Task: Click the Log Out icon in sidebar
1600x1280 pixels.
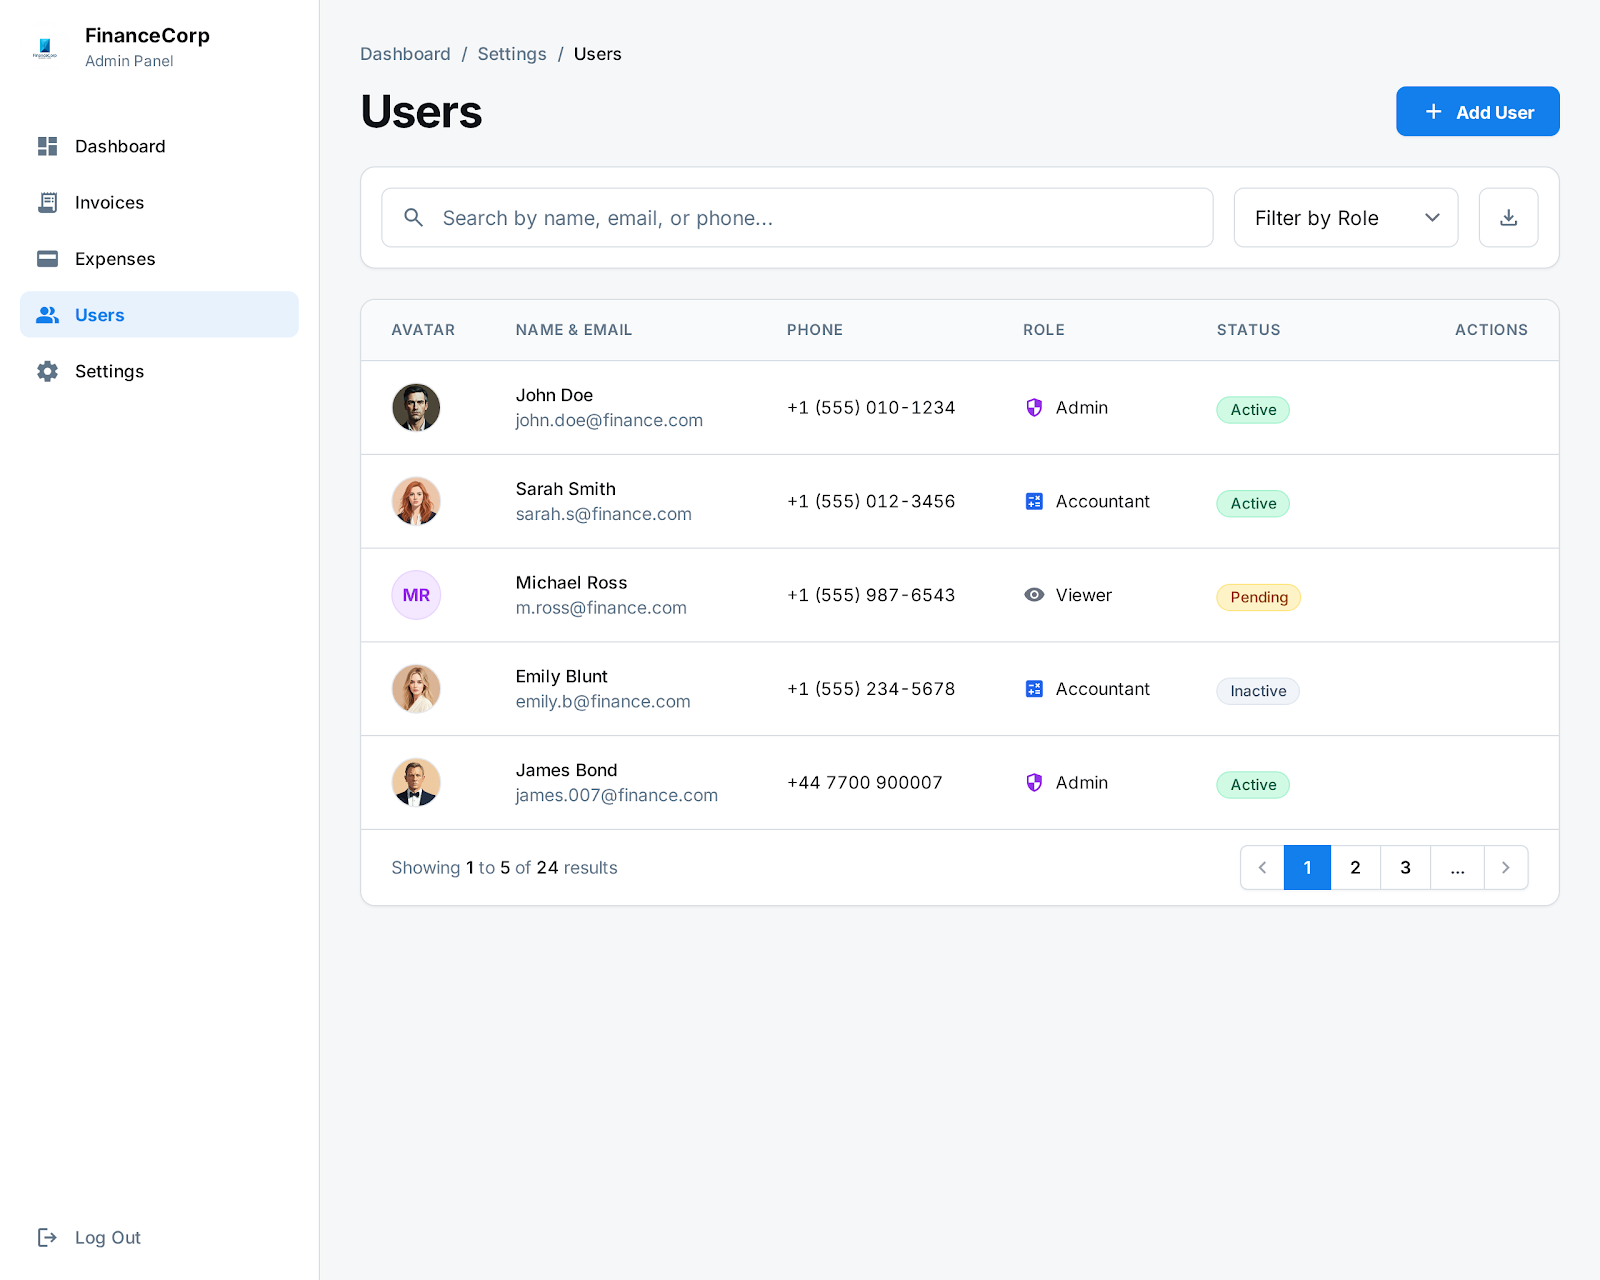Action: point(47,1238)
